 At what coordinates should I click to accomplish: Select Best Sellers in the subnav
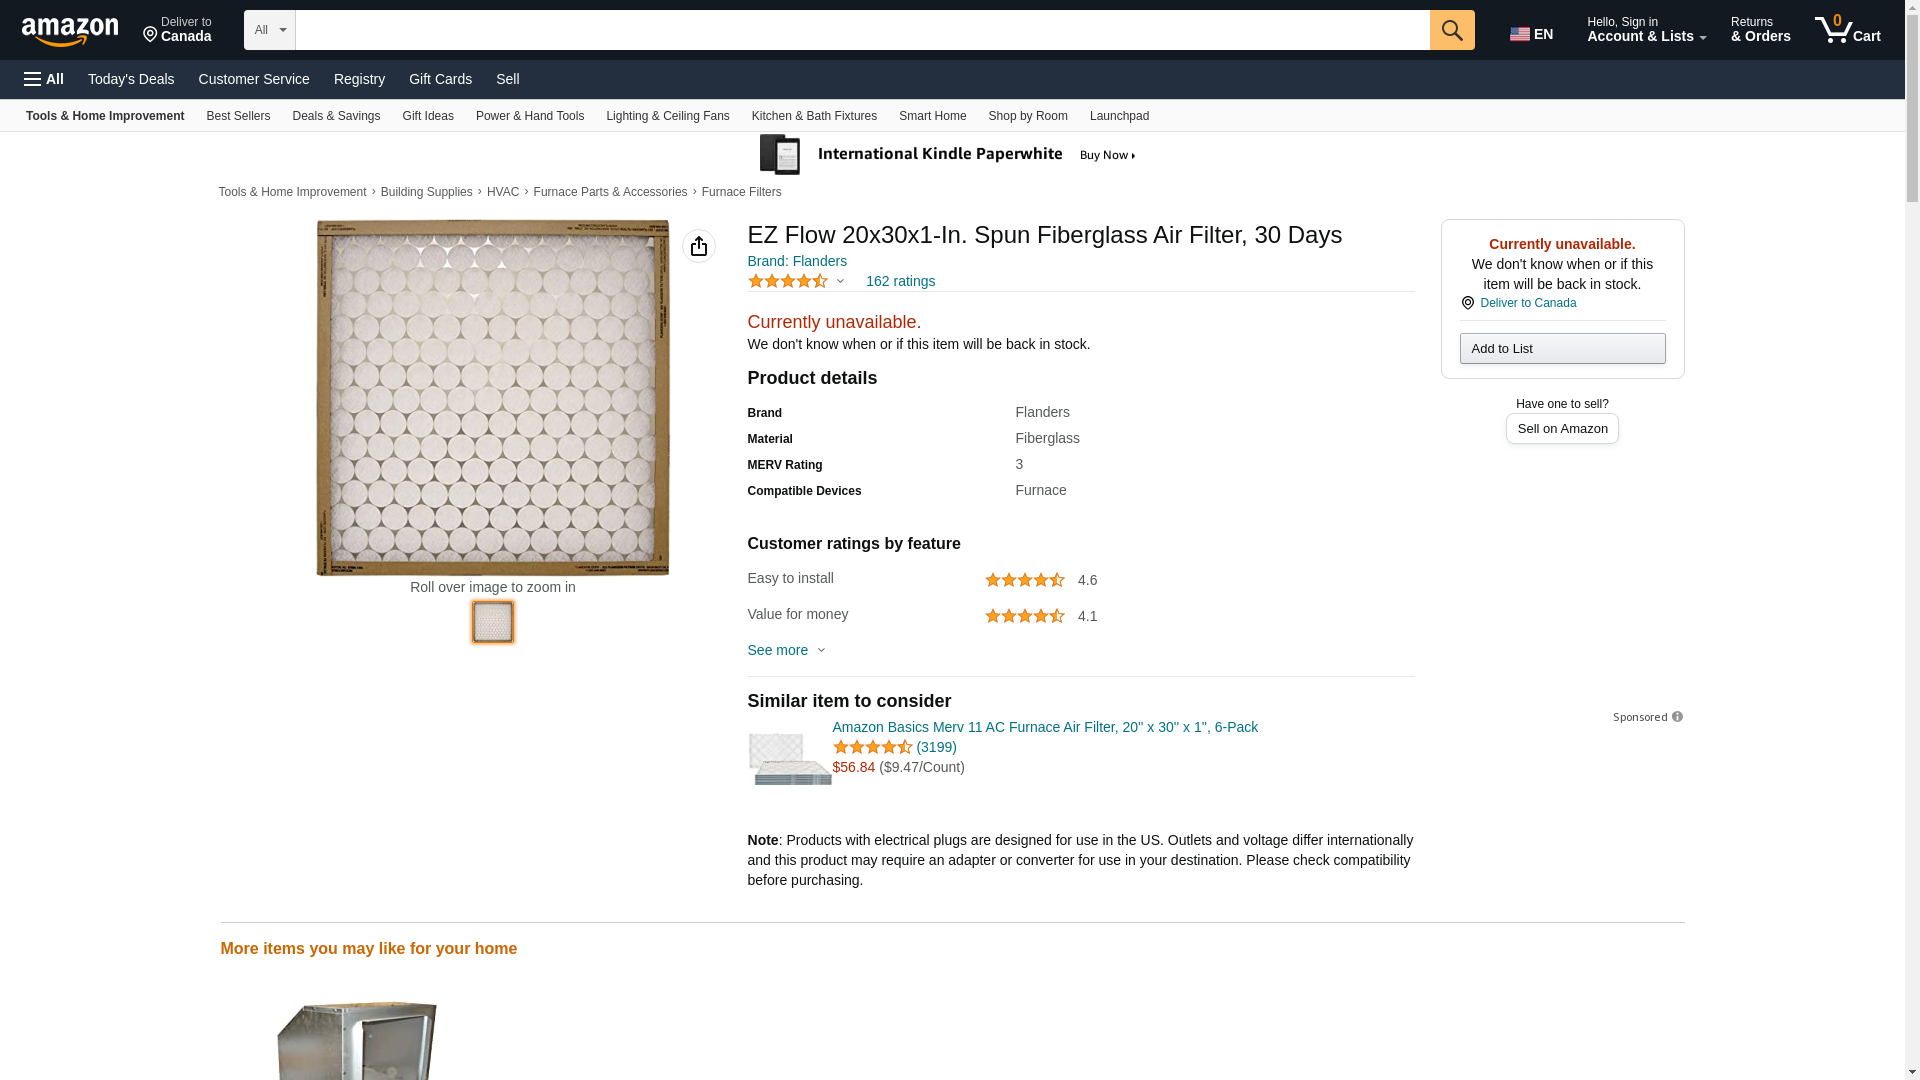point(238,116)
